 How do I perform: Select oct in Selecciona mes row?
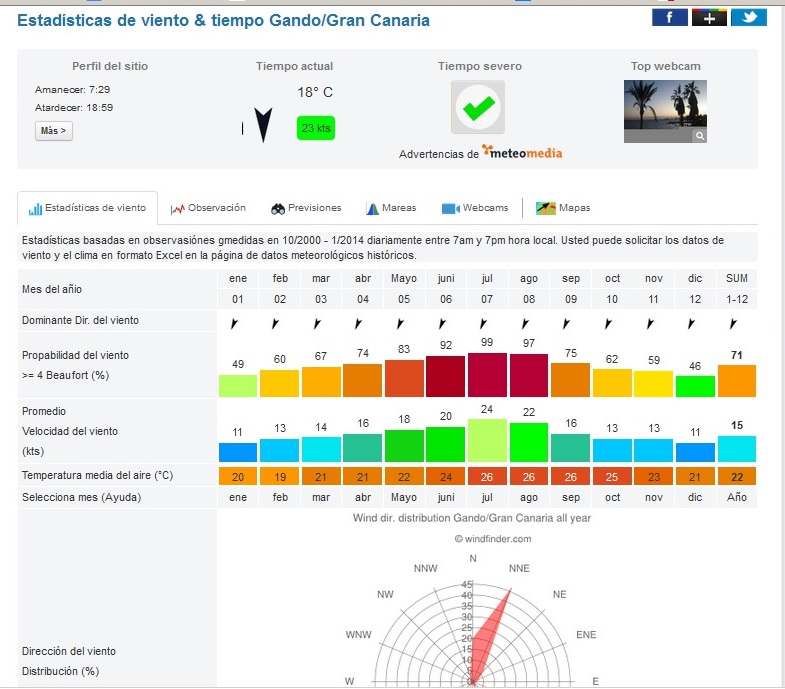tap(612, 497)
